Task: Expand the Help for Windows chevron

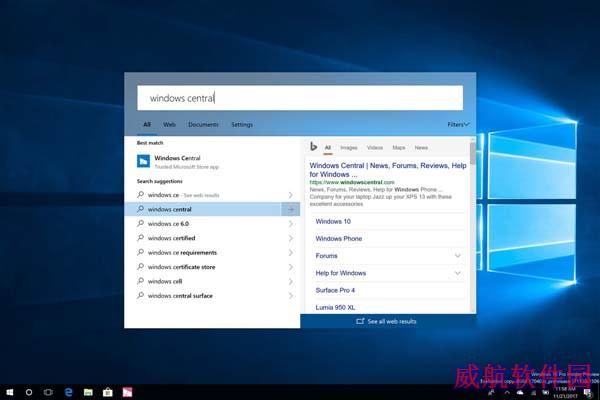Action: coord(458,273)
